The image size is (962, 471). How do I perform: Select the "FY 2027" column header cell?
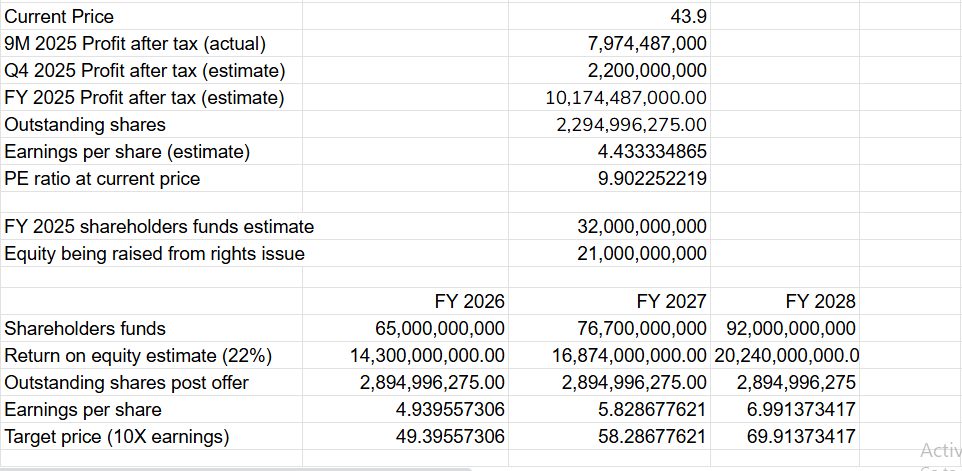point(671,301)
